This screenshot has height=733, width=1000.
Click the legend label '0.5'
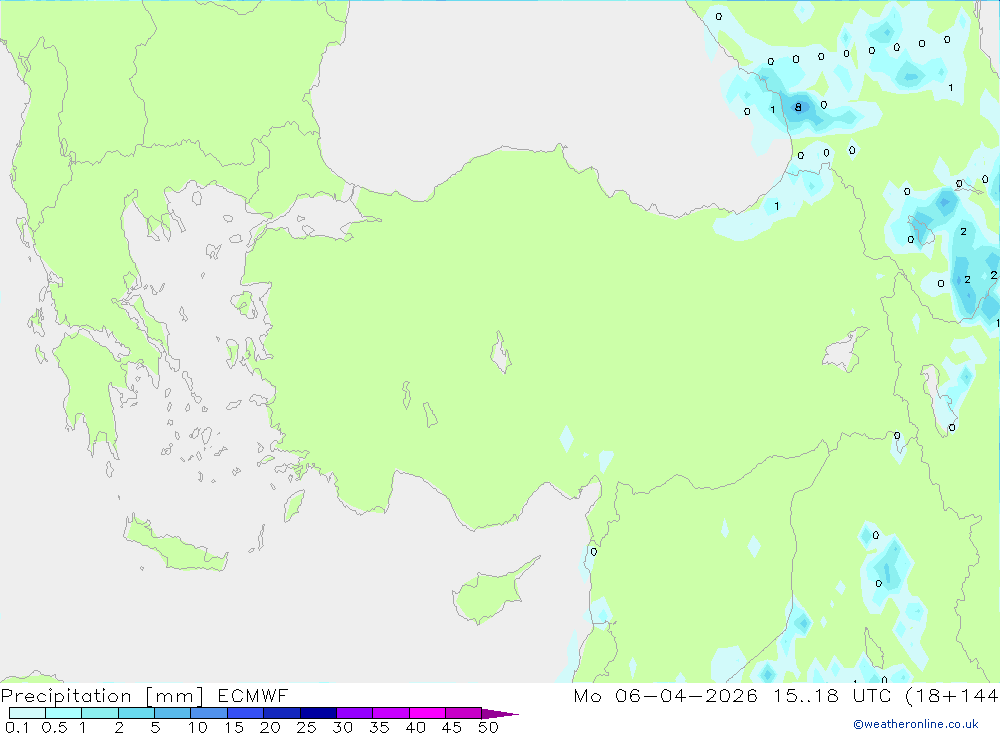coord(54,727)
